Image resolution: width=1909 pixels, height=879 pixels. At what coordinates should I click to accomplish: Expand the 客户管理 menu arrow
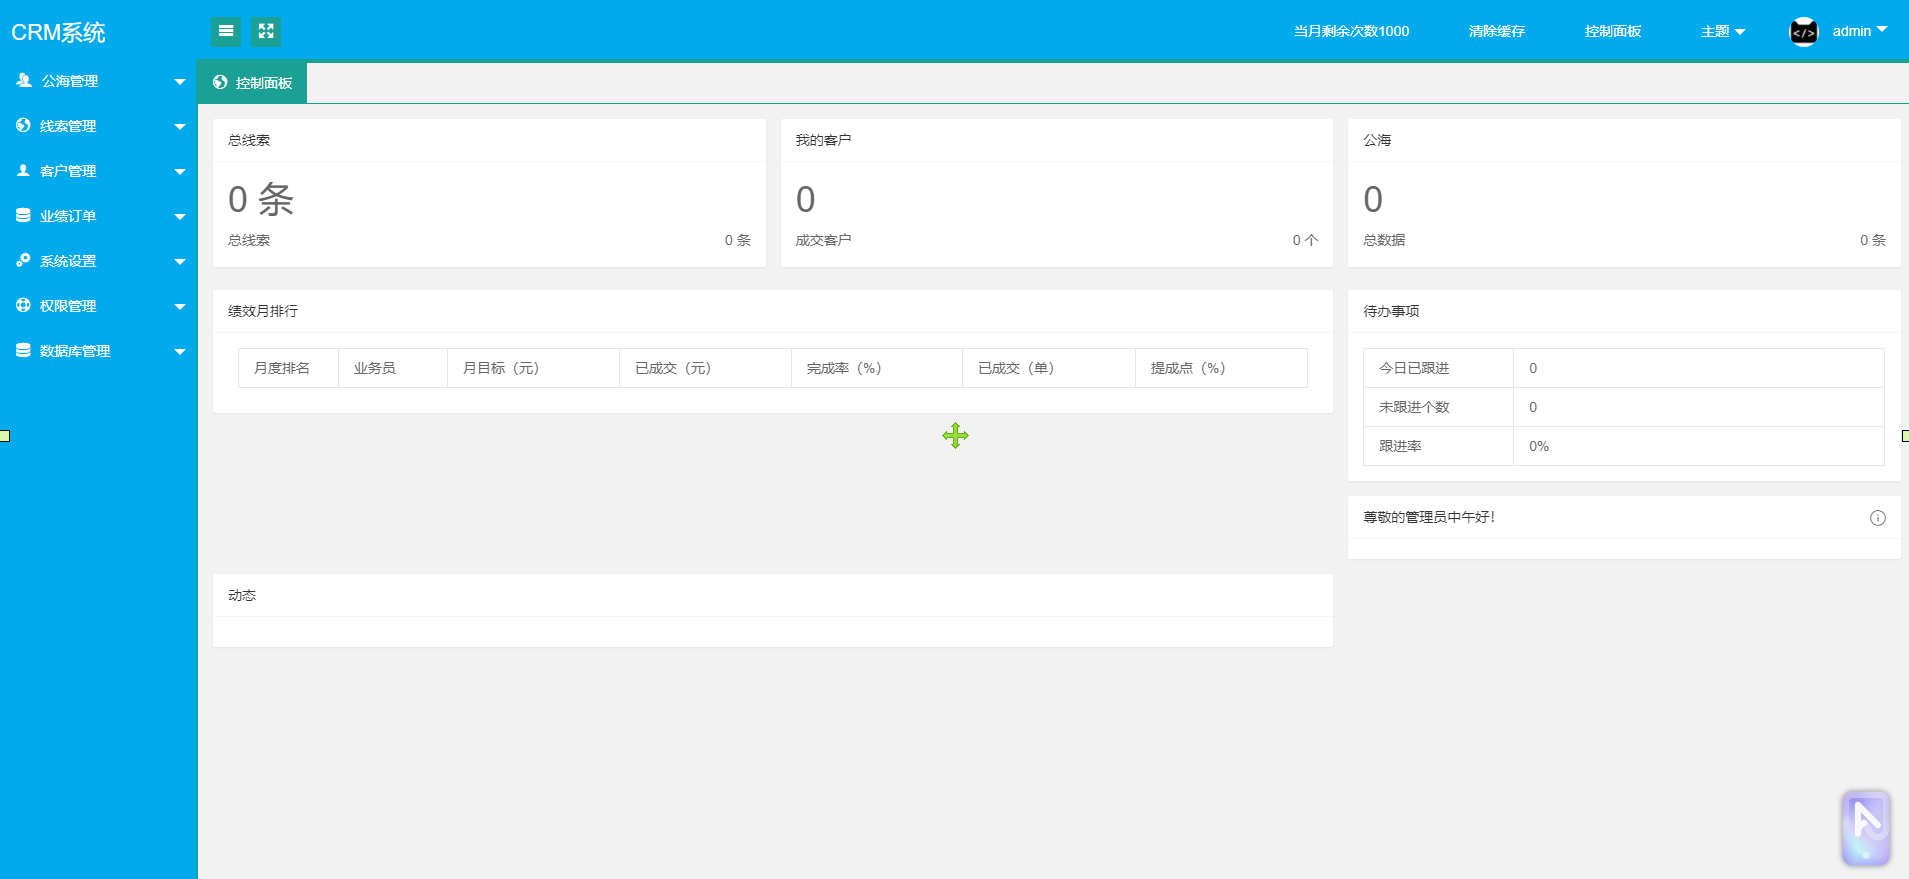pos(180,172)
